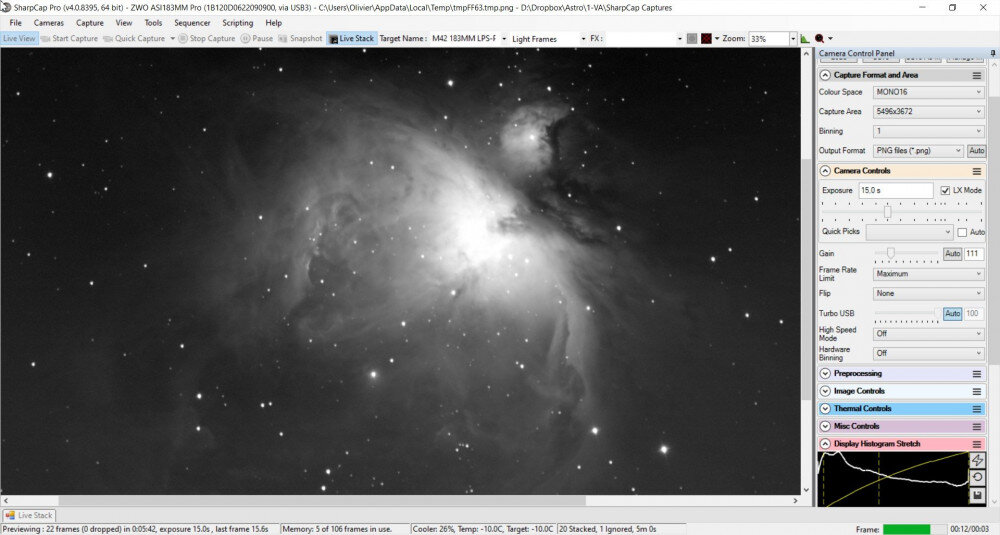Open the Camera Controls hamburger menu
1000x535 pixels.
tap(976, 171)
